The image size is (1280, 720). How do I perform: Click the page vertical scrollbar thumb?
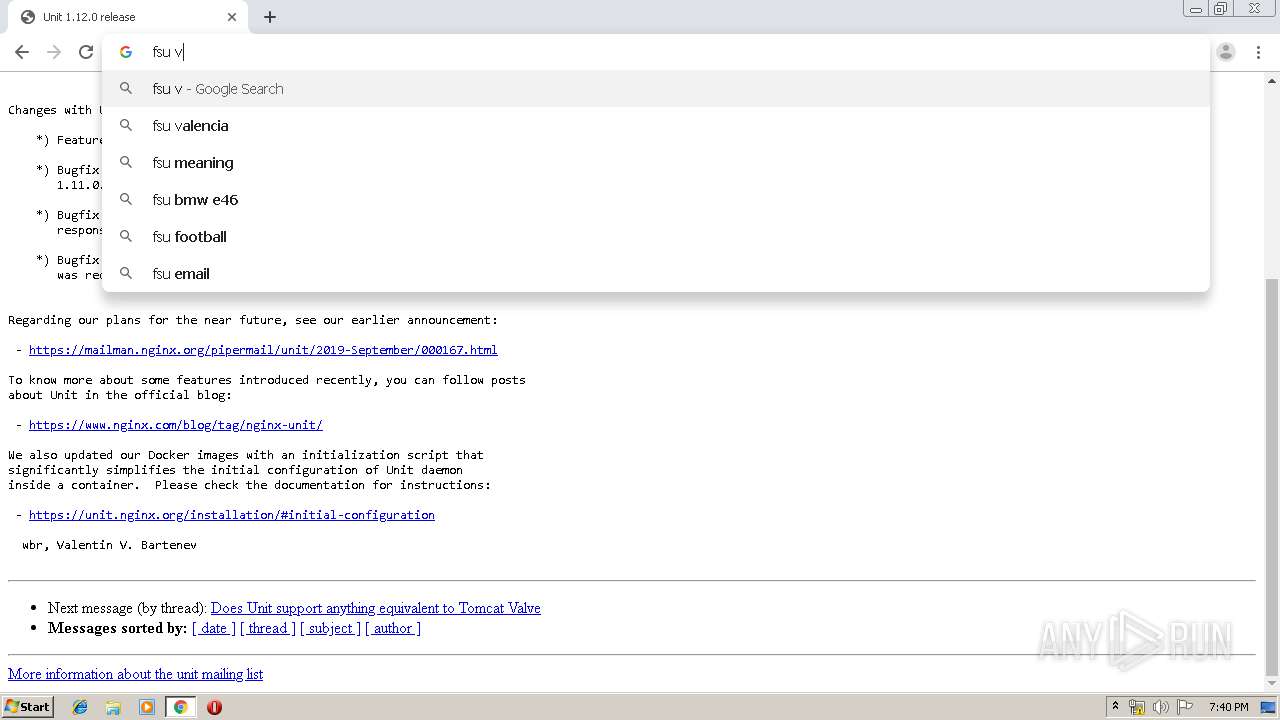(x=1271, y=475)
